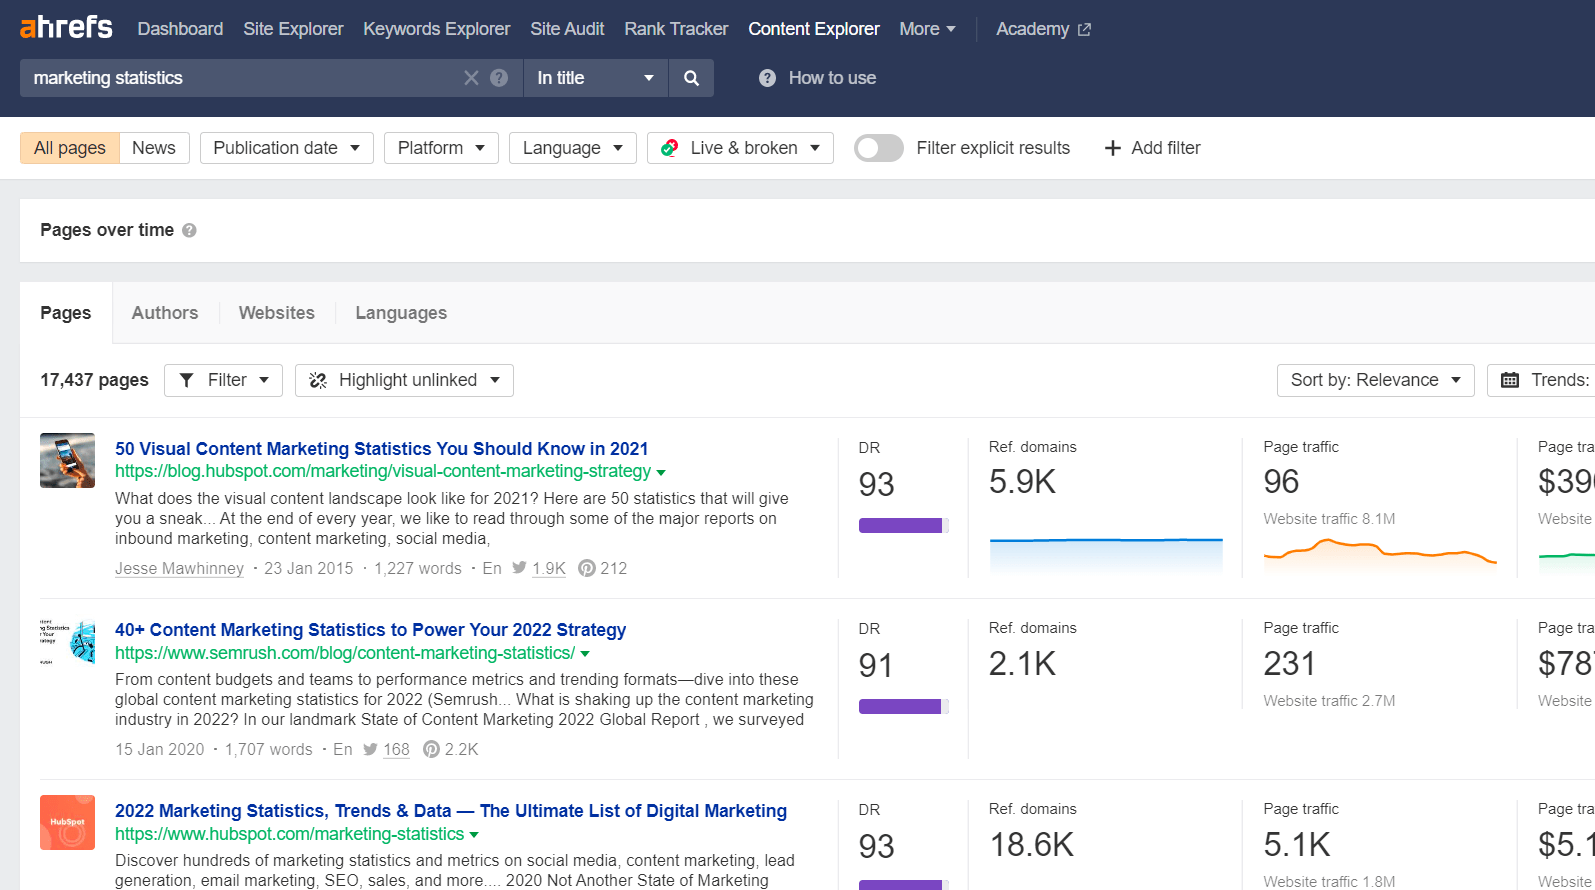This screenshot has width=1595, height=890.
Task: Expand Highlight unlinked dropdown
Action: (404, 380)
